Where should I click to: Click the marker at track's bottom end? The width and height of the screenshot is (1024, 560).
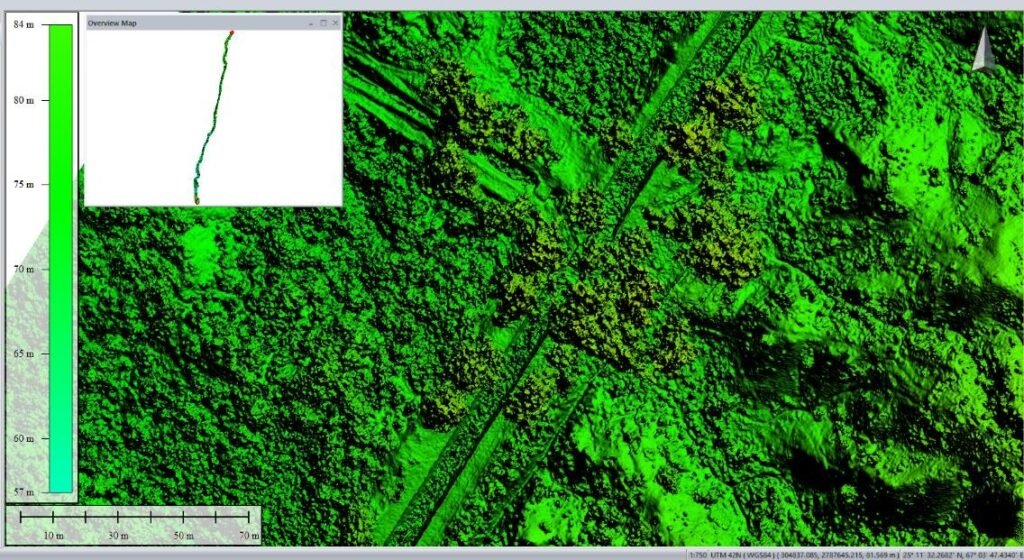point(197,201)
